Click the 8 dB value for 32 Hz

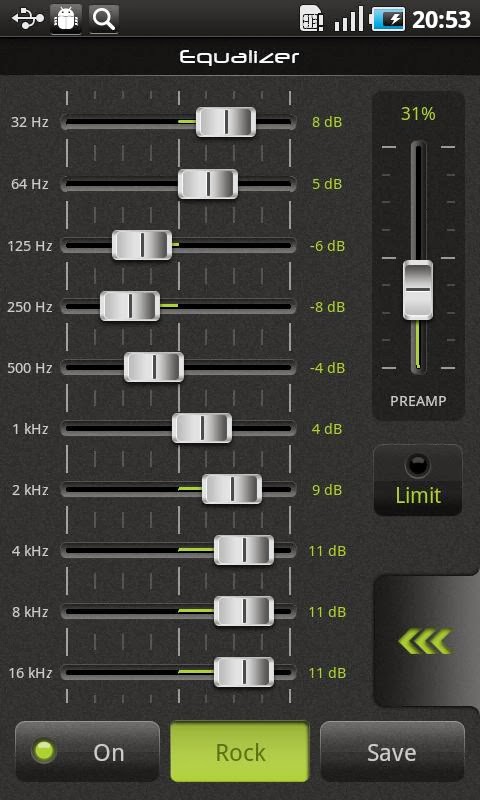[327, 122]
